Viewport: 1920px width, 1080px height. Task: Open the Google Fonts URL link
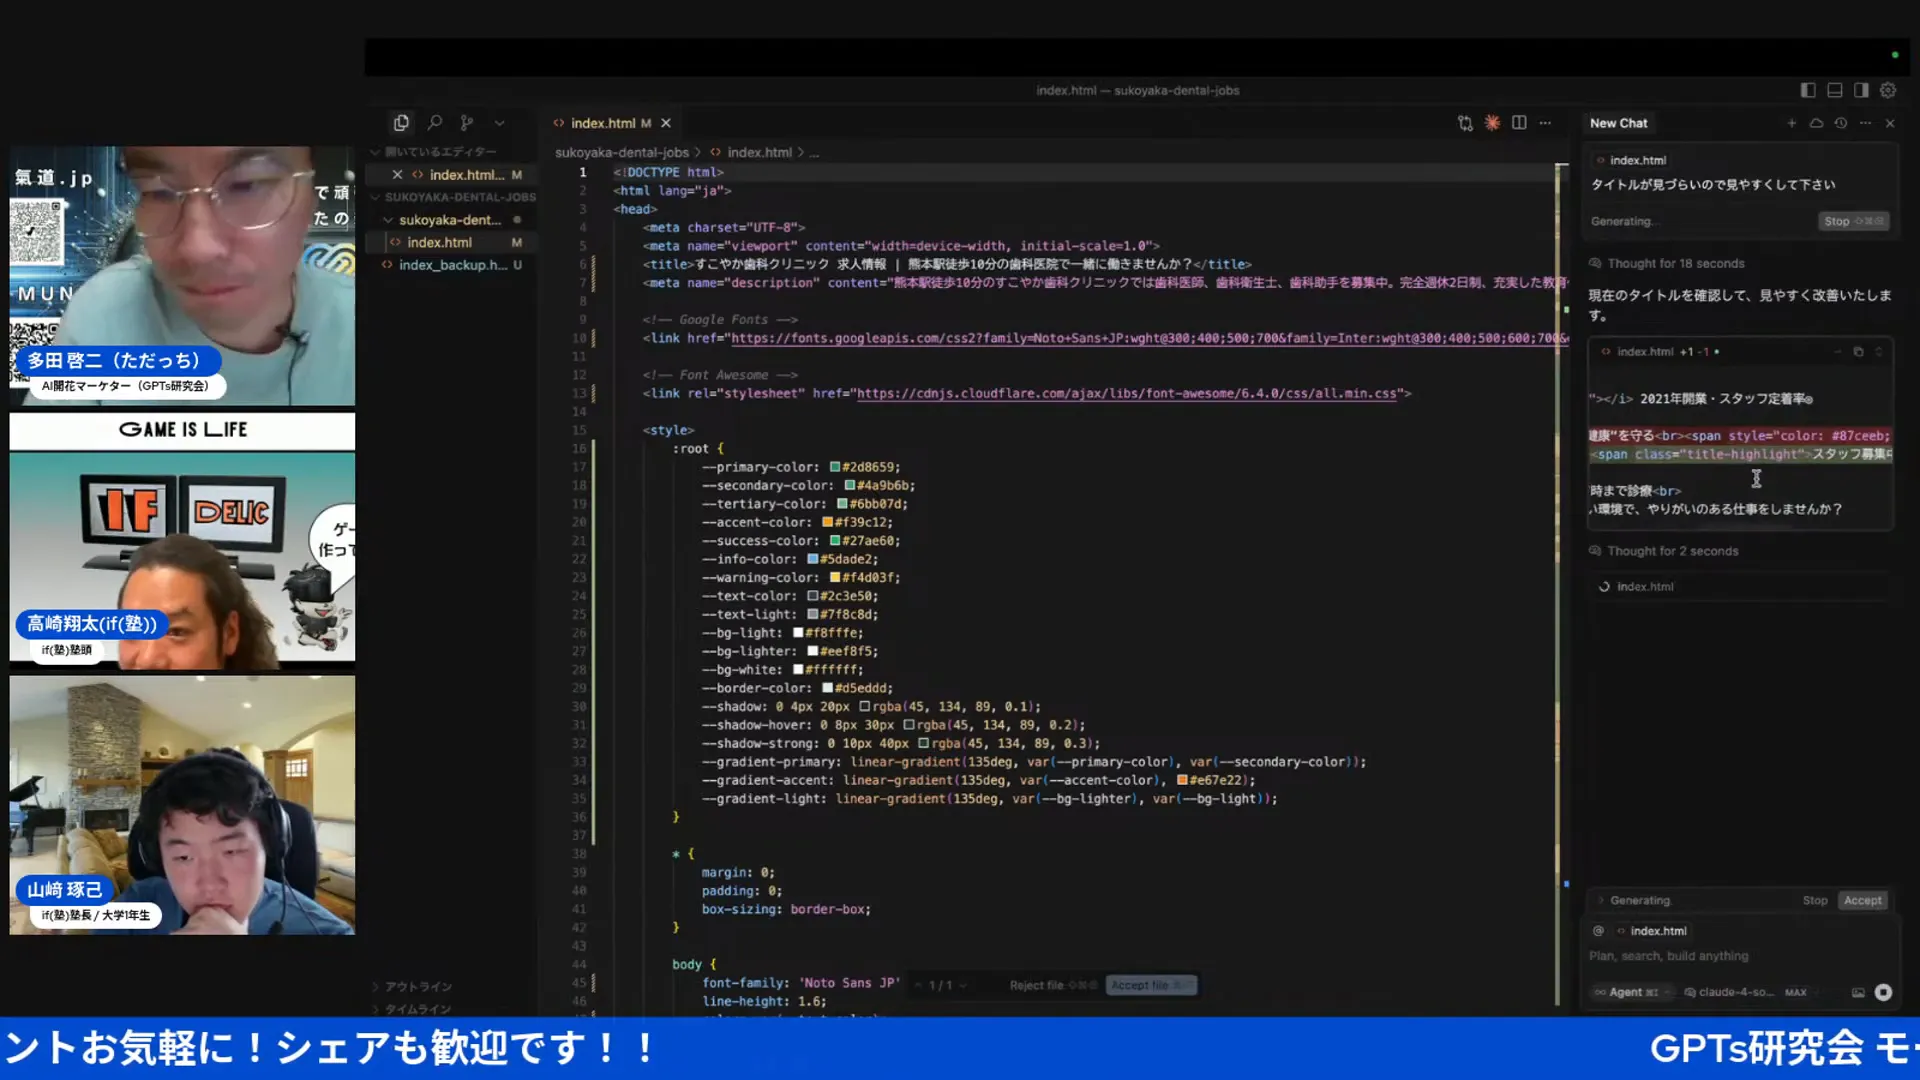tap(1150, 338)
